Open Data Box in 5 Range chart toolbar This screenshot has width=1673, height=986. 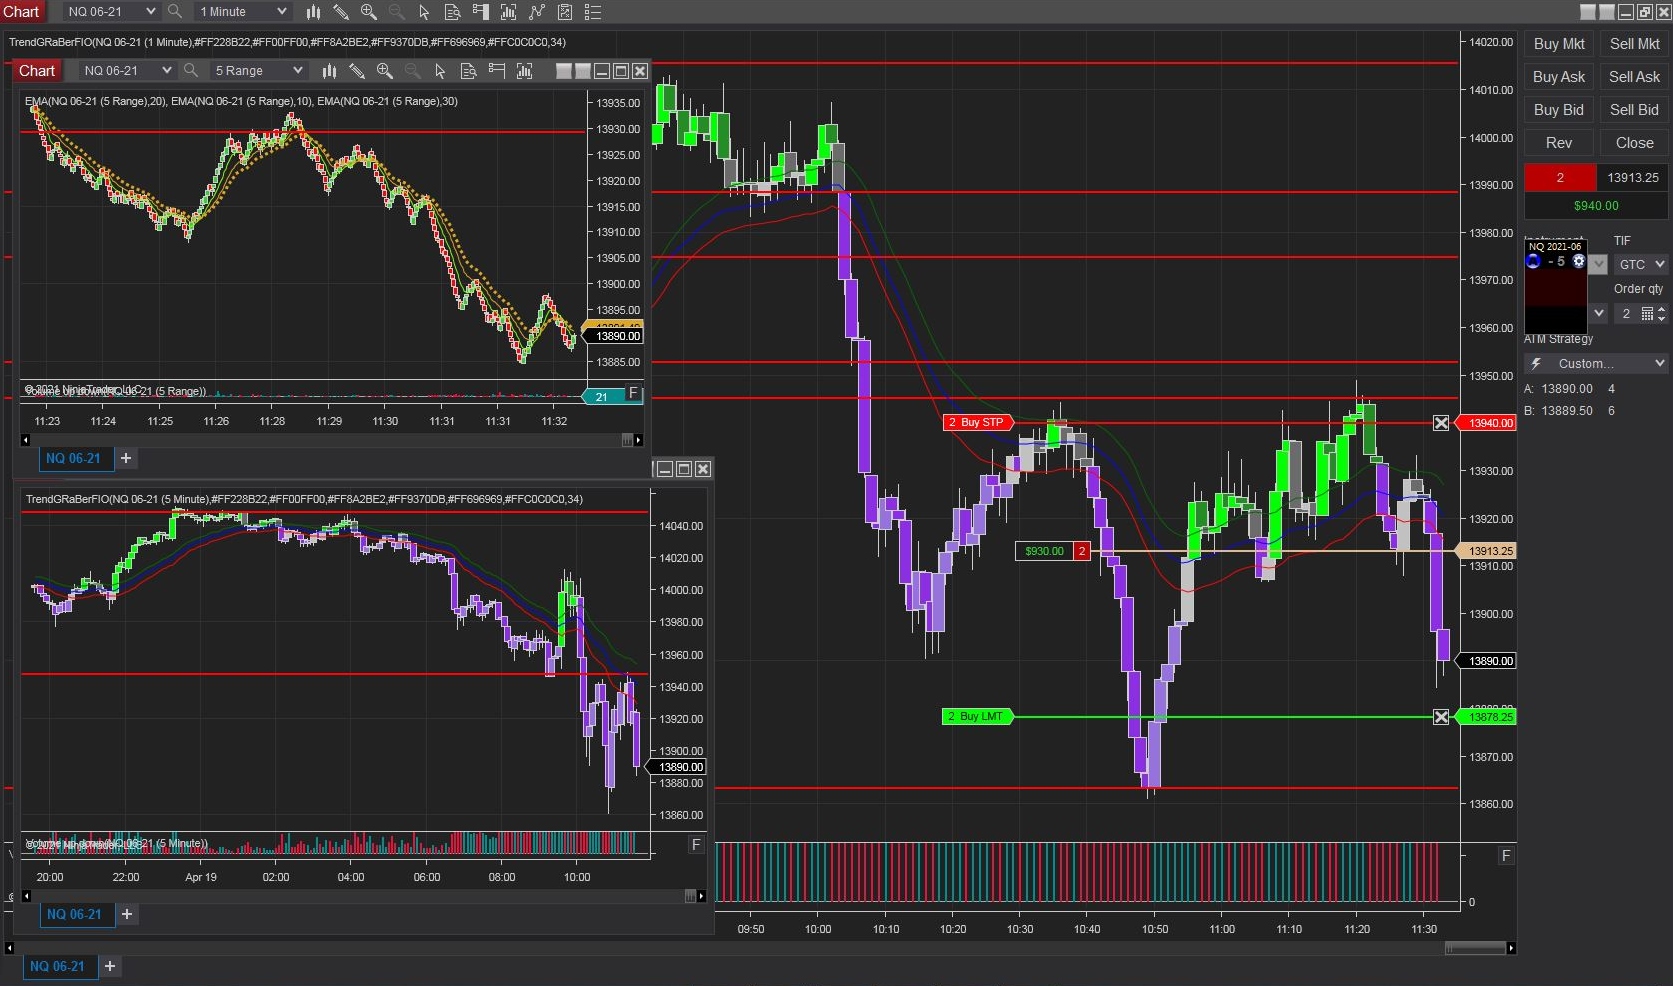[468, 71]
